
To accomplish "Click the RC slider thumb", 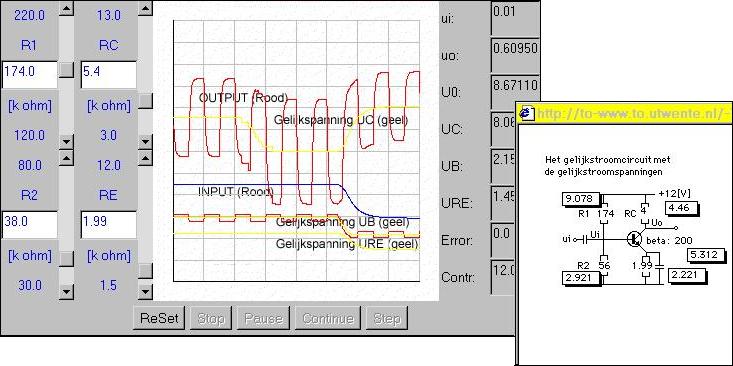I will [146, 101].
